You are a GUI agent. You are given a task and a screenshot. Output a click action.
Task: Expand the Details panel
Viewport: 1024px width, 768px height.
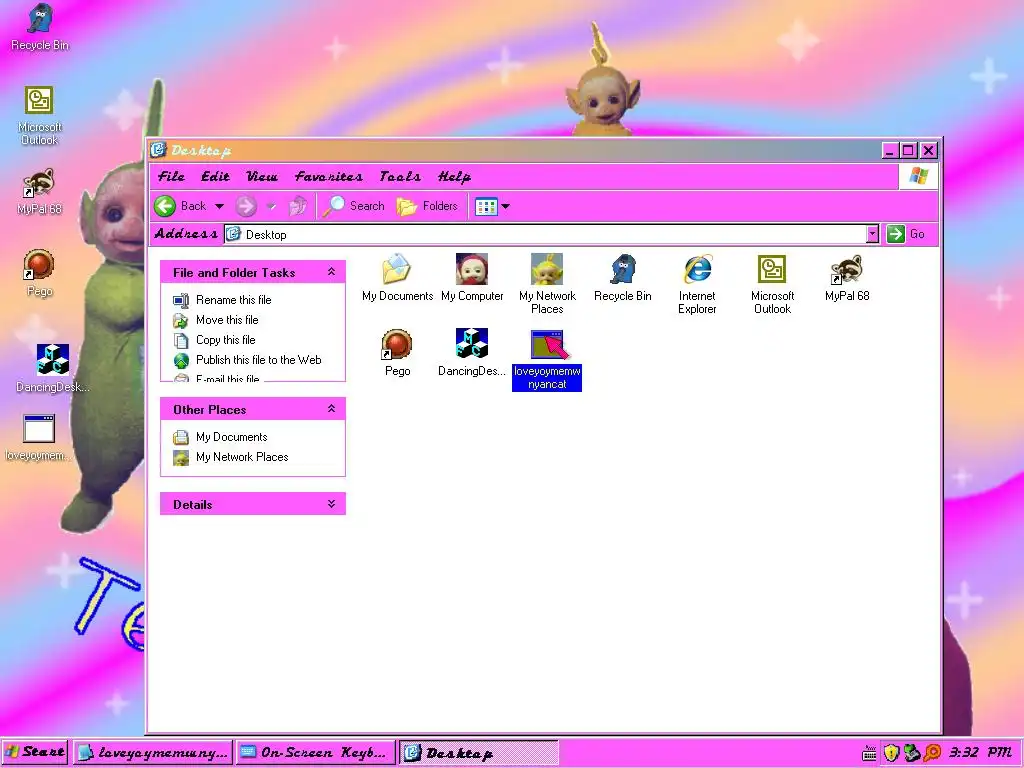(x=331, y=504)
